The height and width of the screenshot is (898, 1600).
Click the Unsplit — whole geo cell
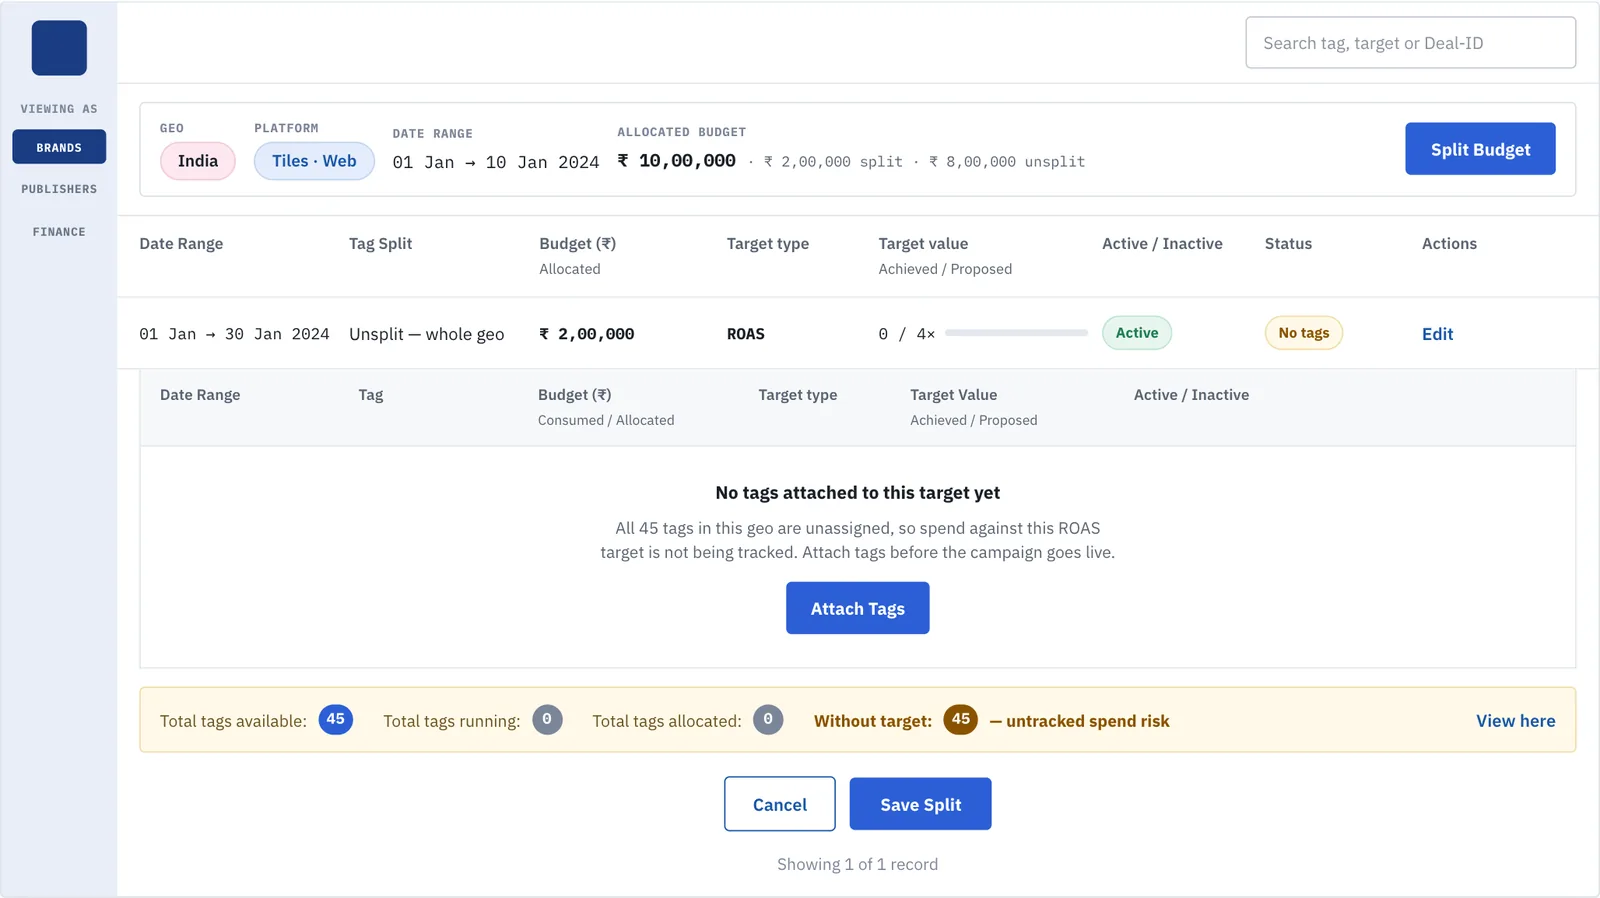click(x=427, y=334)
